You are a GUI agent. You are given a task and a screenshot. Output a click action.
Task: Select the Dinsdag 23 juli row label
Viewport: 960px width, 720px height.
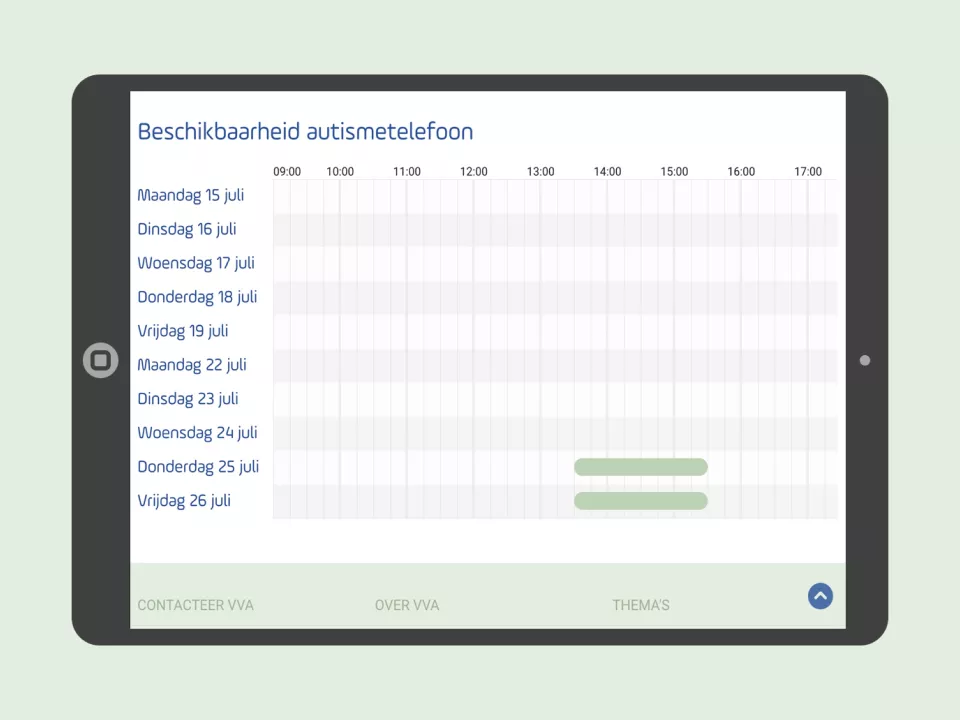pos(188,399)
